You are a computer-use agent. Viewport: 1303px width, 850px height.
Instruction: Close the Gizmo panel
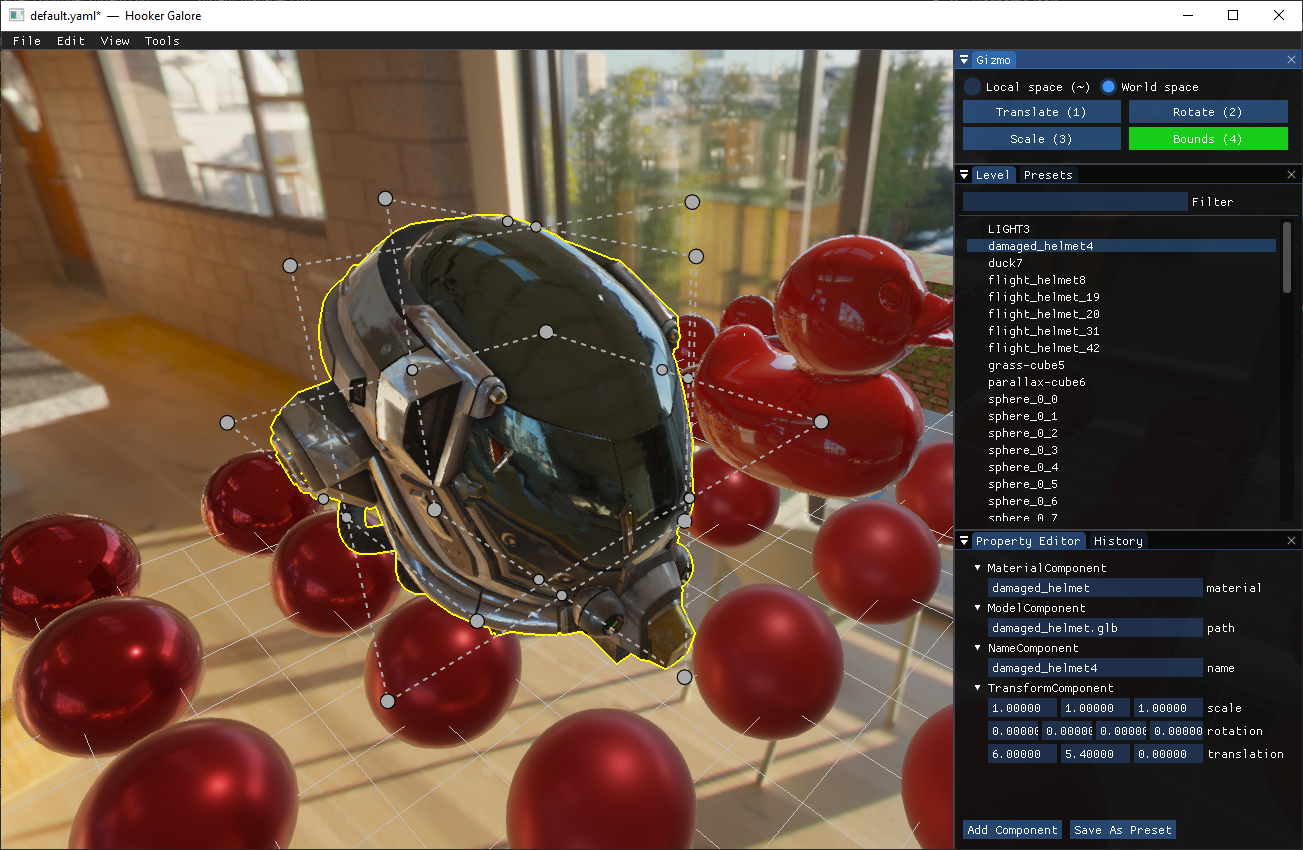click(x=1291, y=60)
